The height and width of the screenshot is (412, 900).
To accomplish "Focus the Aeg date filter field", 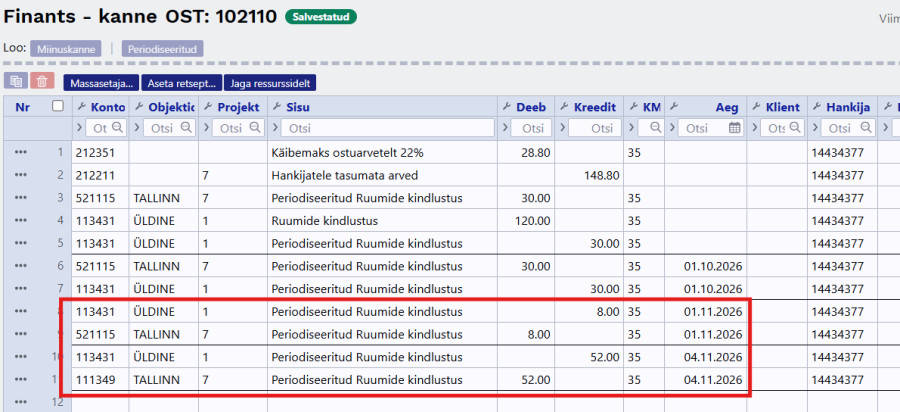I will pos(711,128).
